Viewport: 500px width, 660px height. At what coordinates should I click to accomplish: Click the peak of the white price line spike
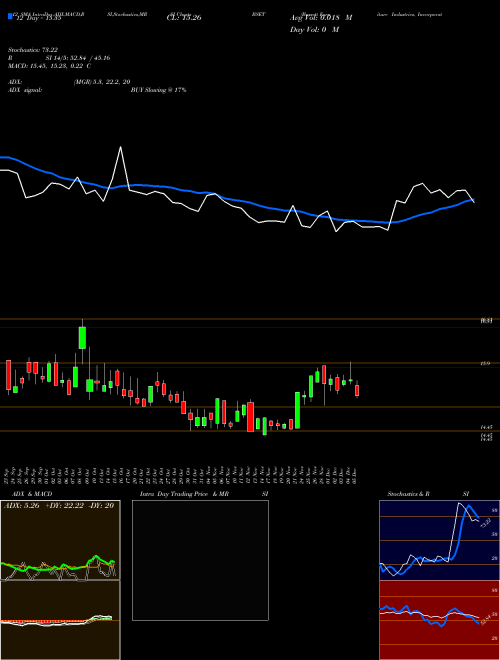pos(121,147)
